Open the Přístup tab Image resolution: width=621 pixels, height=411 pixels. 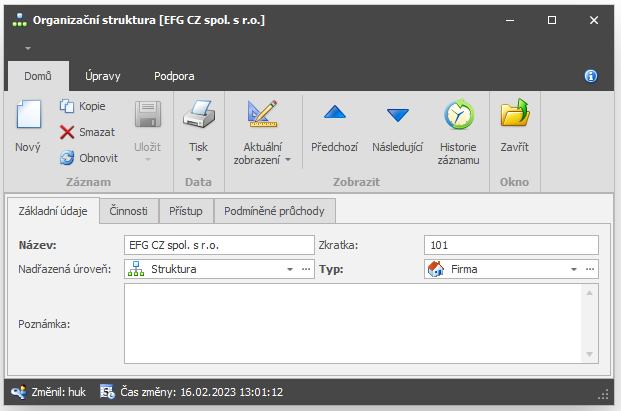[x=186, y=211]
